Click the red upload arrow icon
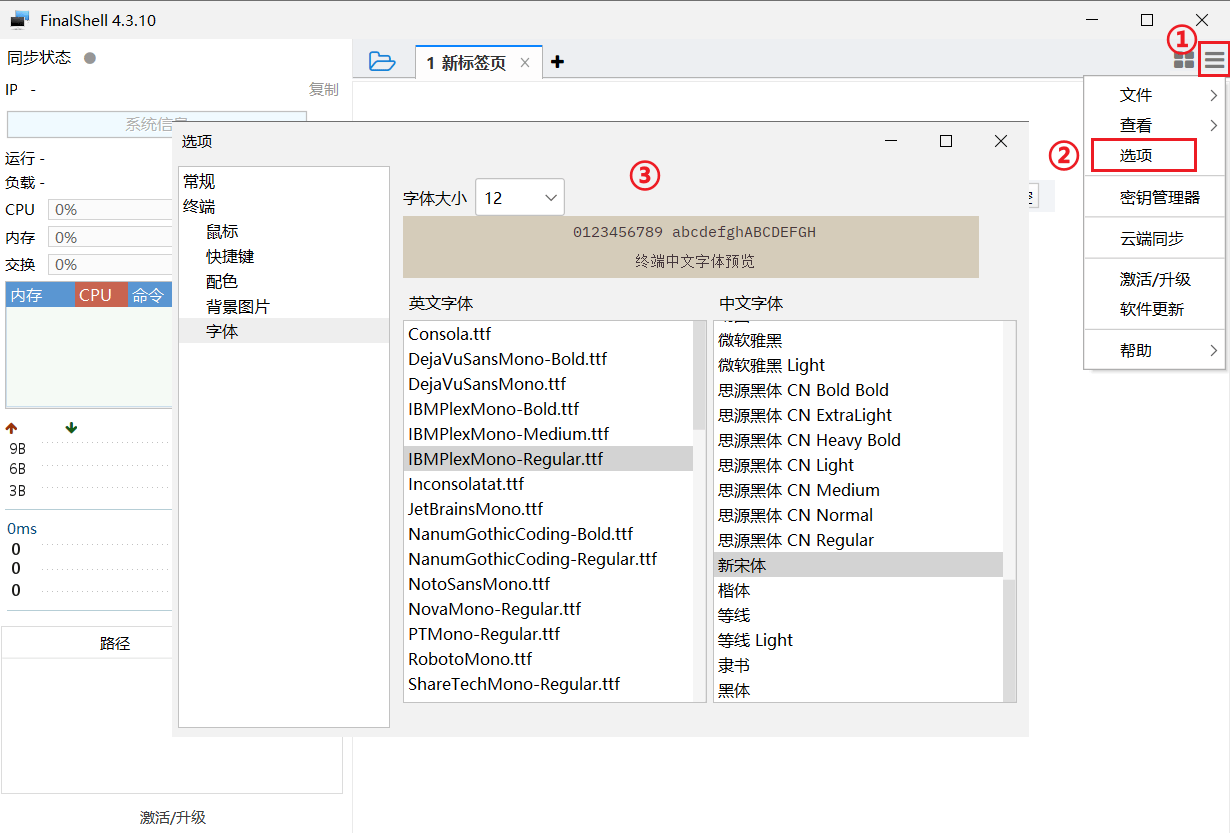1230x833 pixels. pos(12,428)
